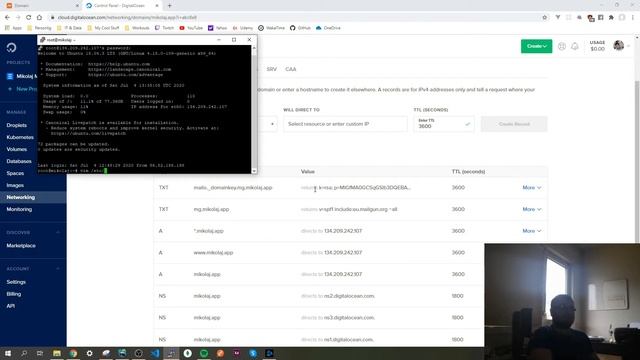Open Volumes in the sidebar

click(x=17, y=149)
